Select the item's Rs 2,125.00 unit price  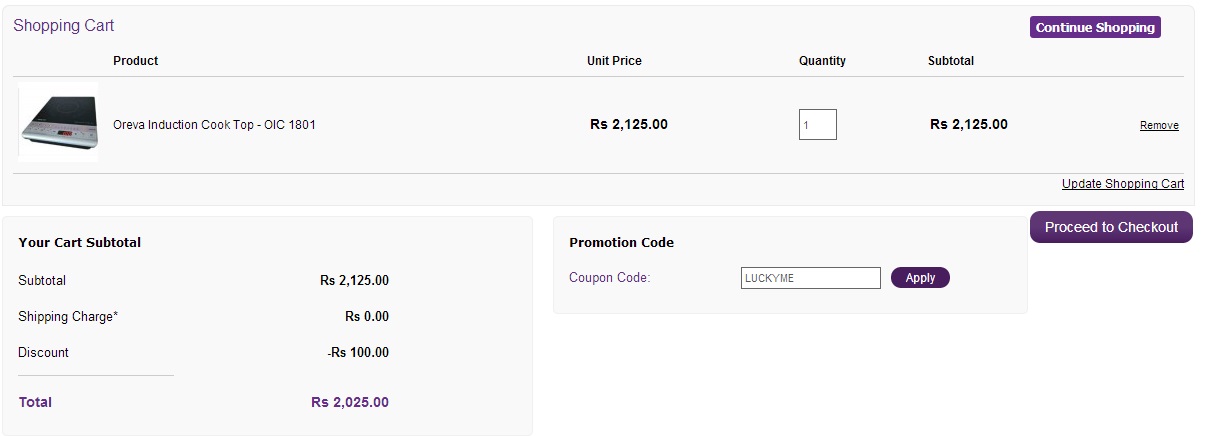(x=629, y=125)
